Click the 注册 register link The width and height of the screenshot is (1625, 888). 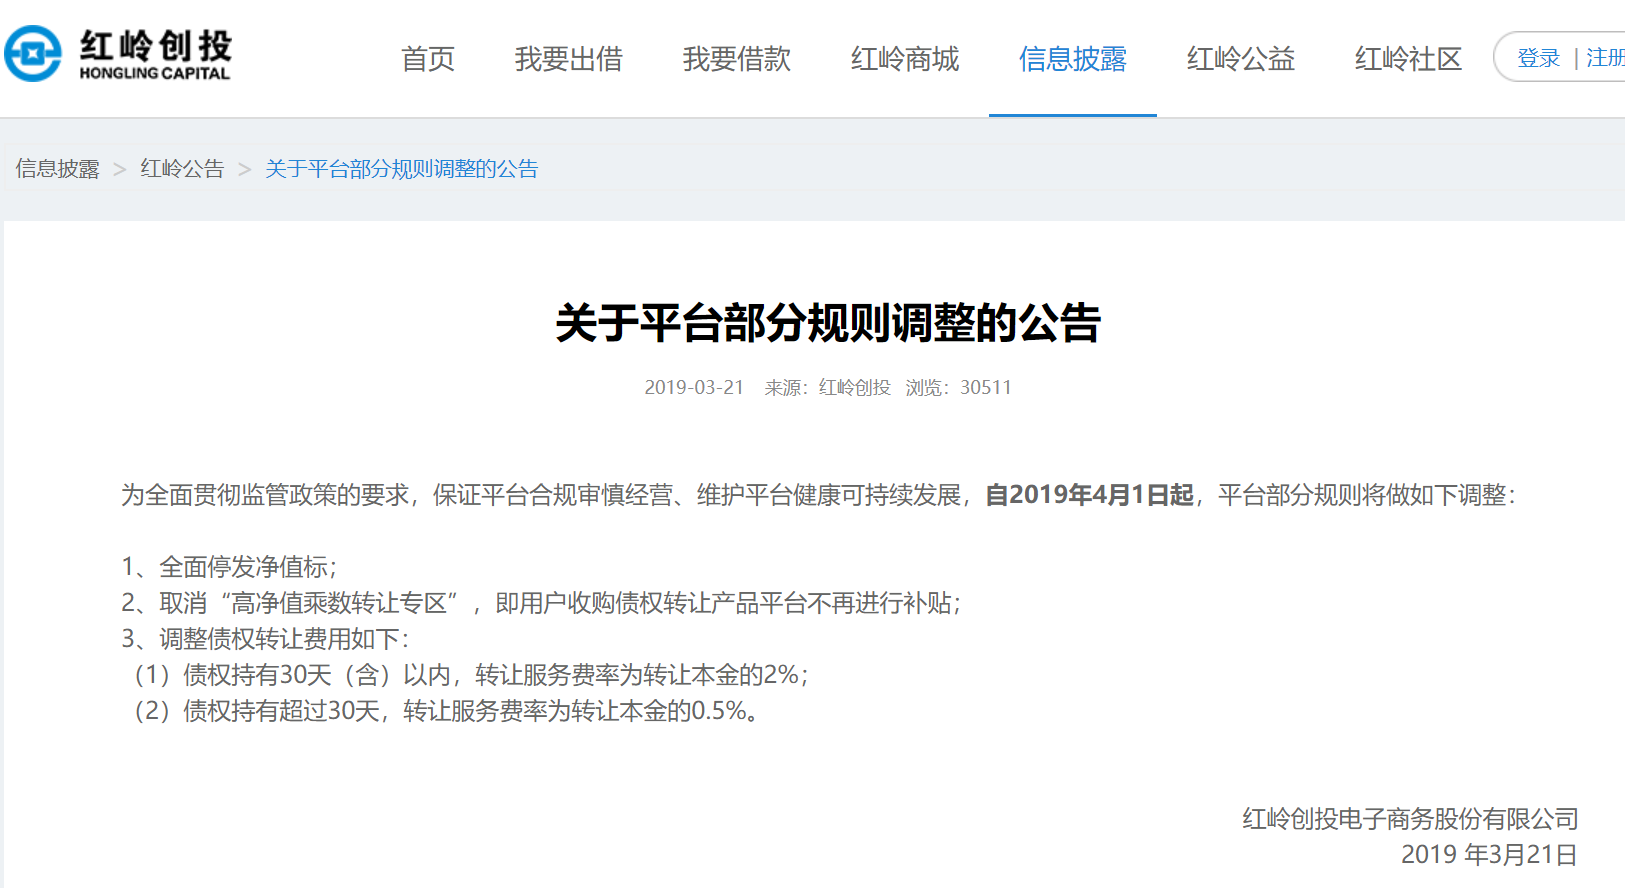click(x=1606, y=58)
